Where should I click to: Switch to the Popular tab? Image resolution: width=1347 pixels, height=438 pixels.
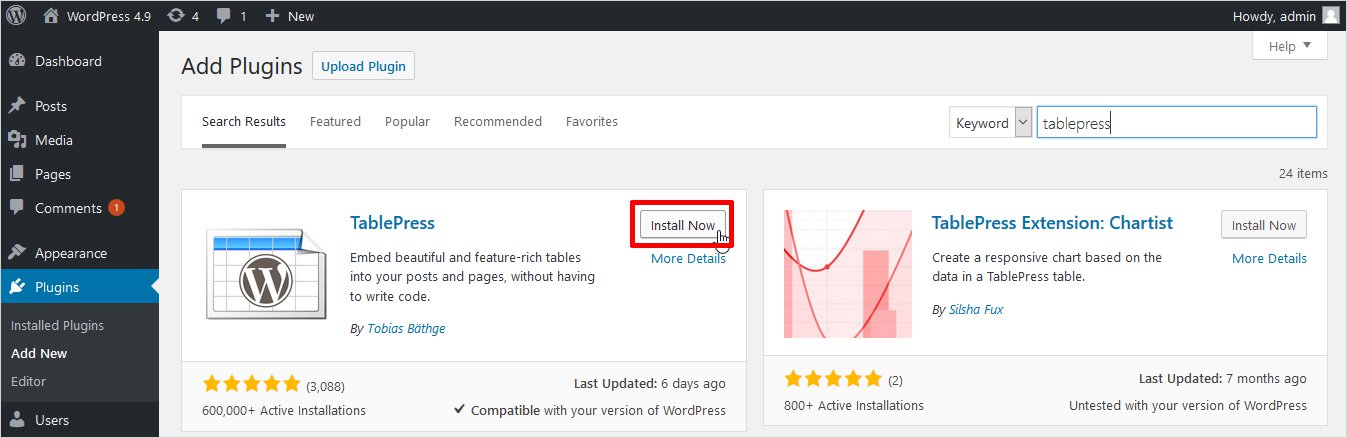click(407, 121)
